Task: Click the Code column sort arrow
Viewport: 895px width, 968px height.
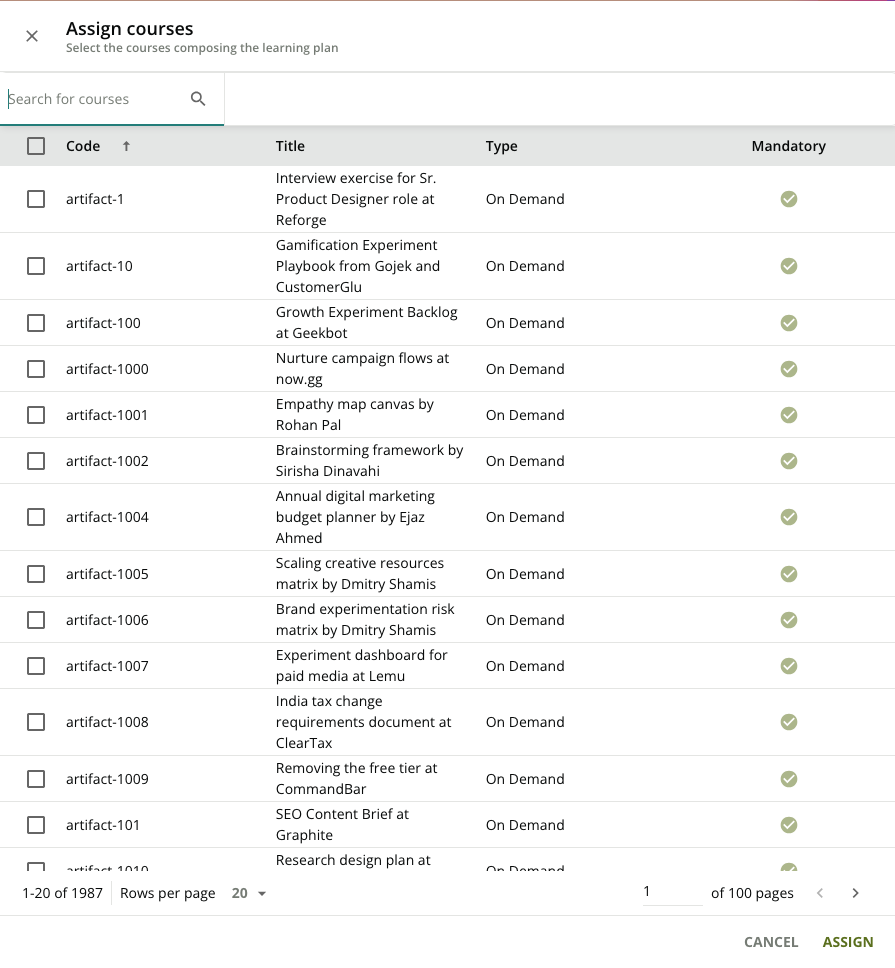Action: click(126, 146)
